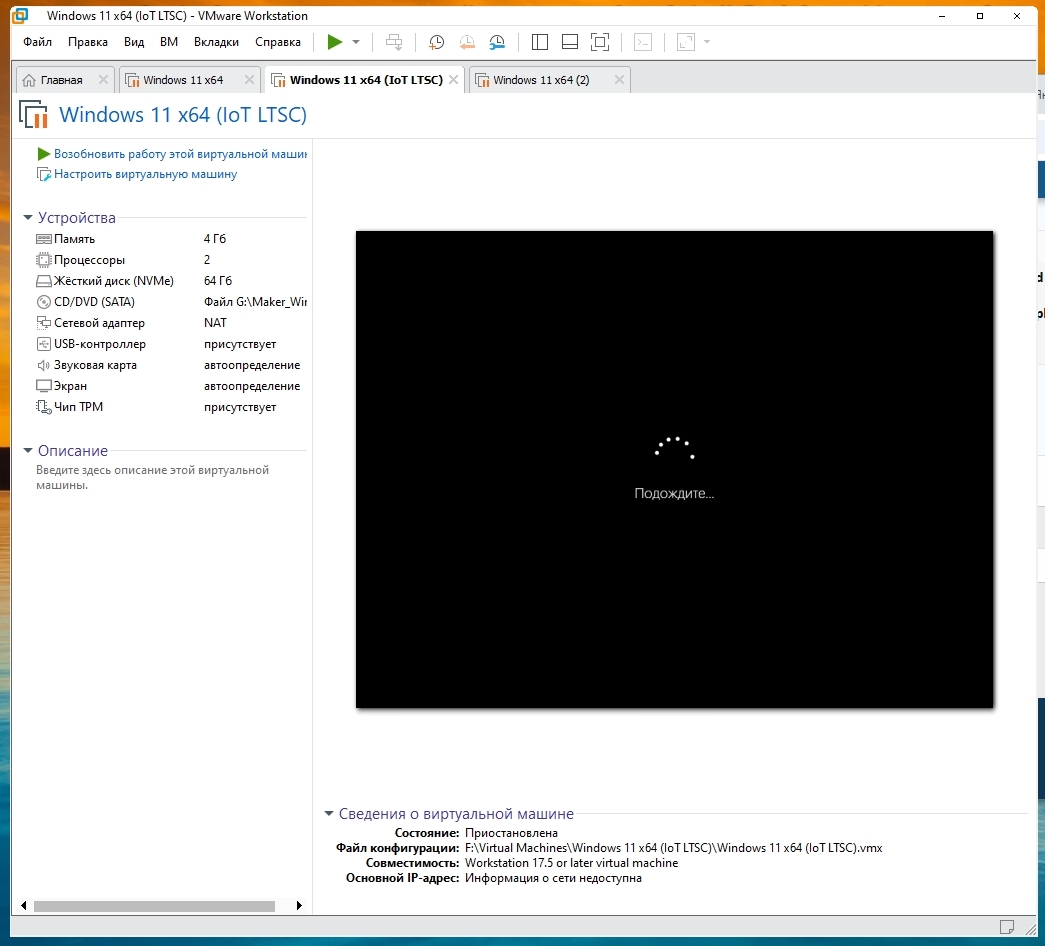This screenshot has width=1045, height=946.
Task: Click the Экран display device icon
Action: [43, 386]
